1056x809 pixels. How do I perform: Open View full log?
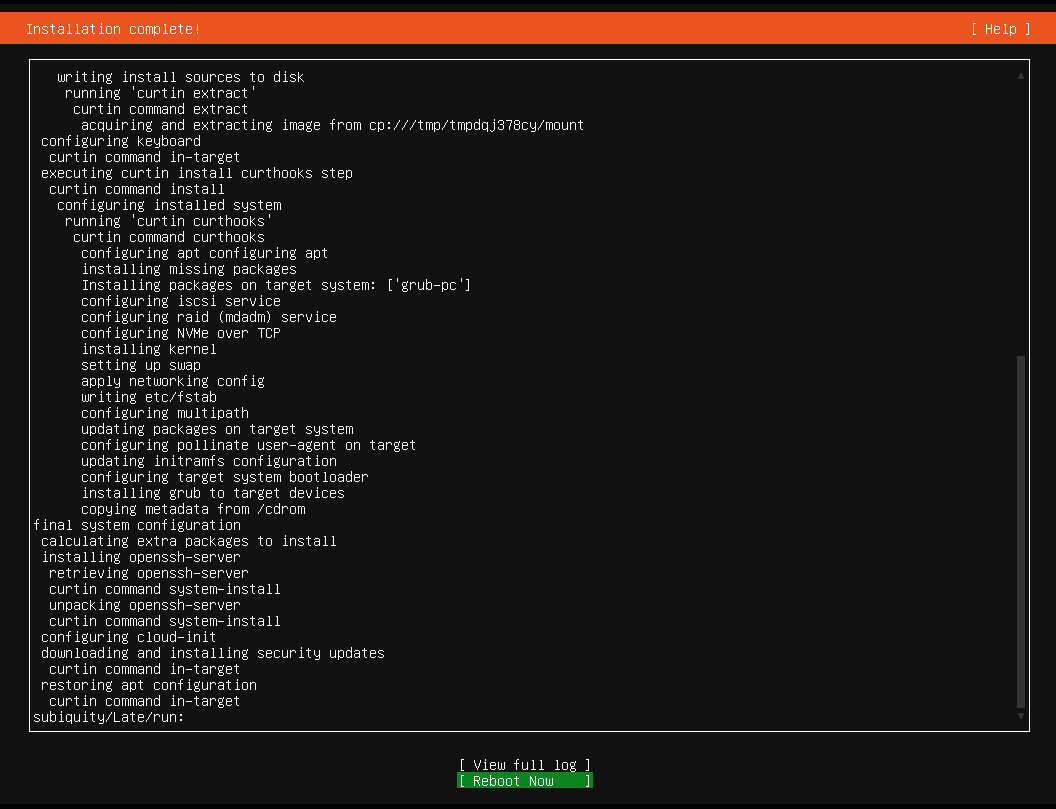click(525, 765)
